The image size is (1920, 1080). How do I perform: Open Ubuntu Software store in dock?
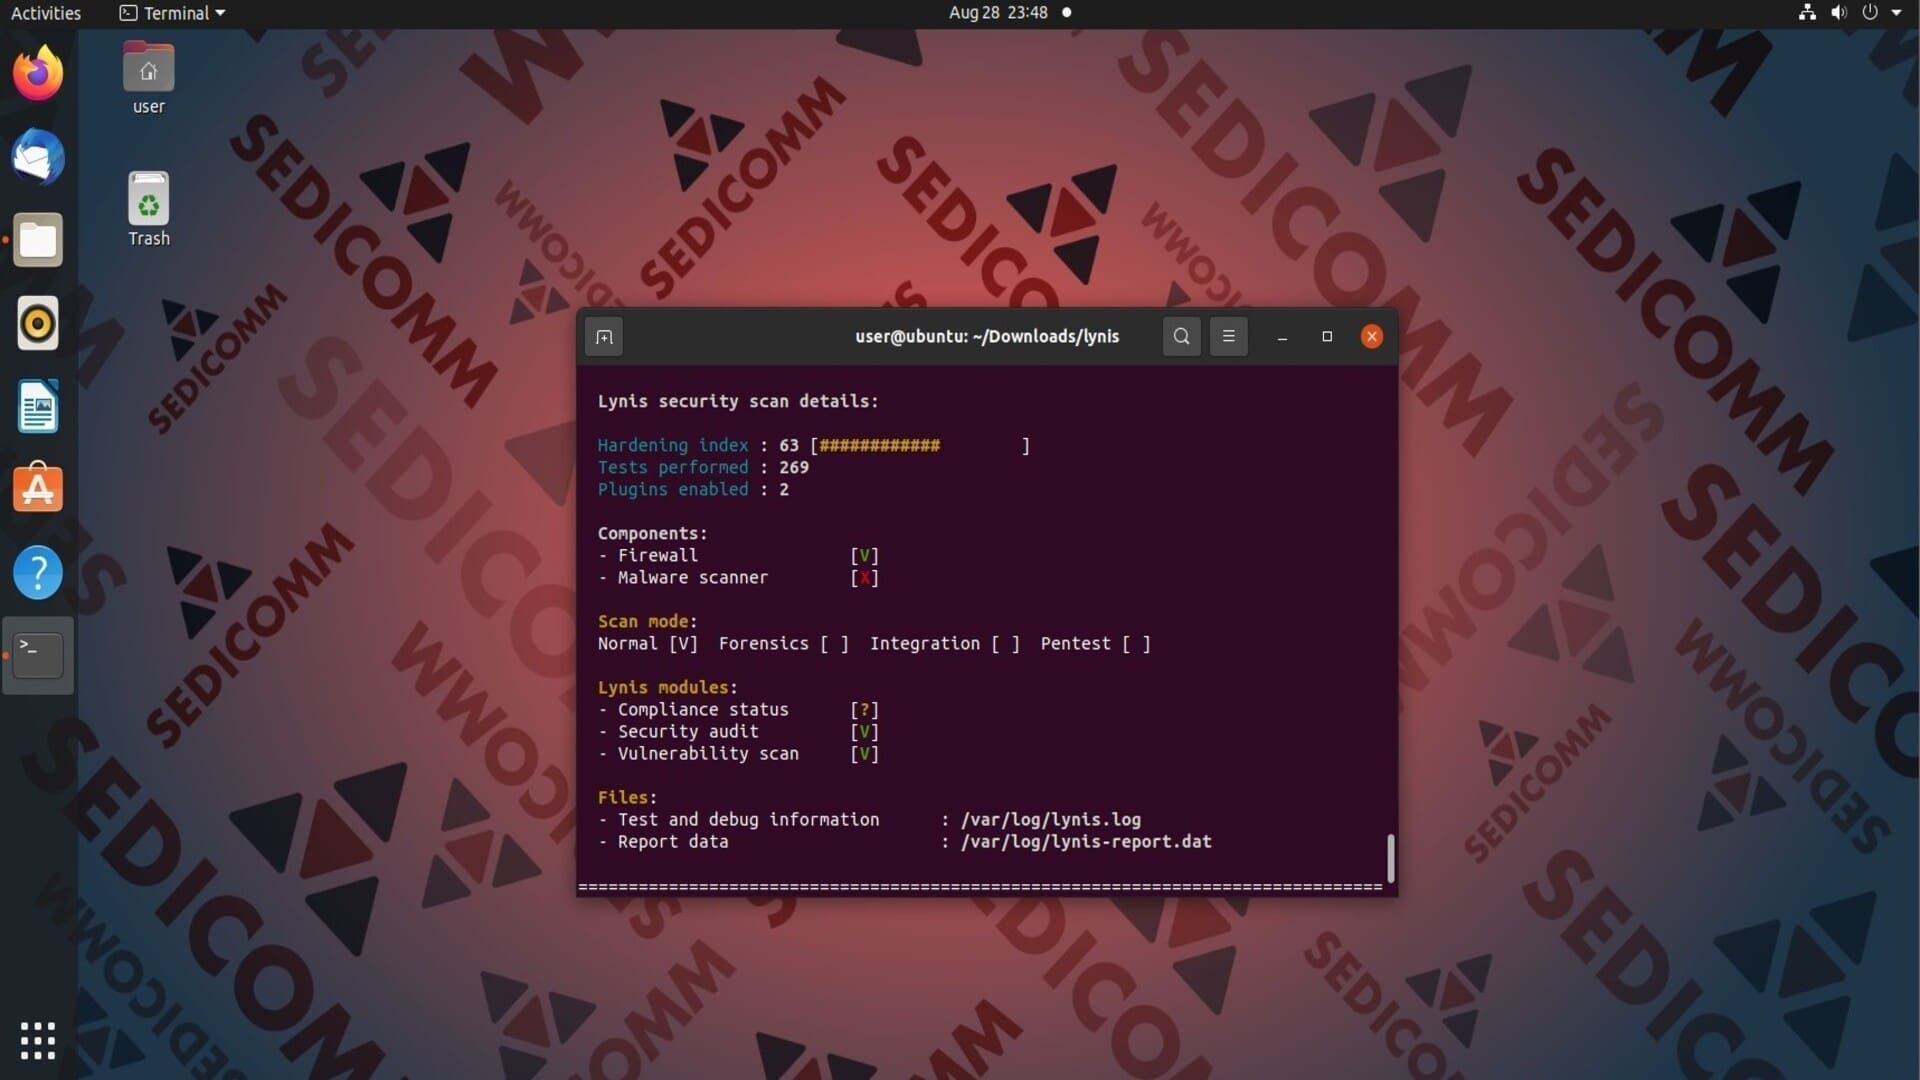[38, 488]
